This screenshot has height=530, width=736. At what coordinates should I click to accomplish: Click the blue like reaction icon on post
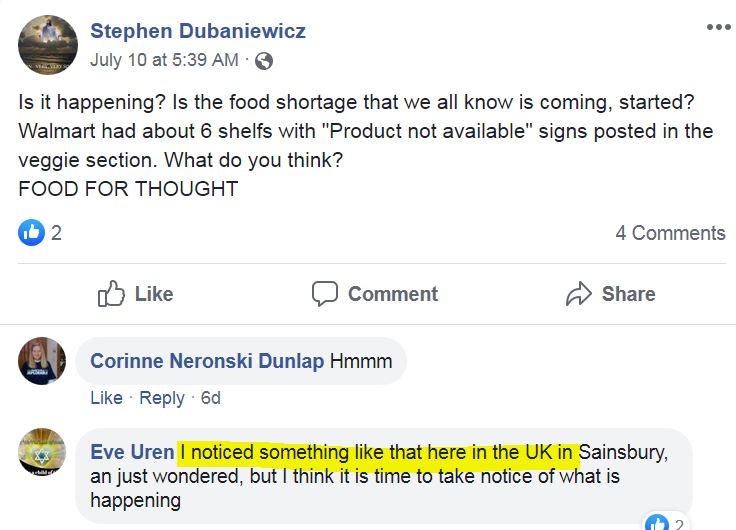pyautogui.click(x=31, y=232)
